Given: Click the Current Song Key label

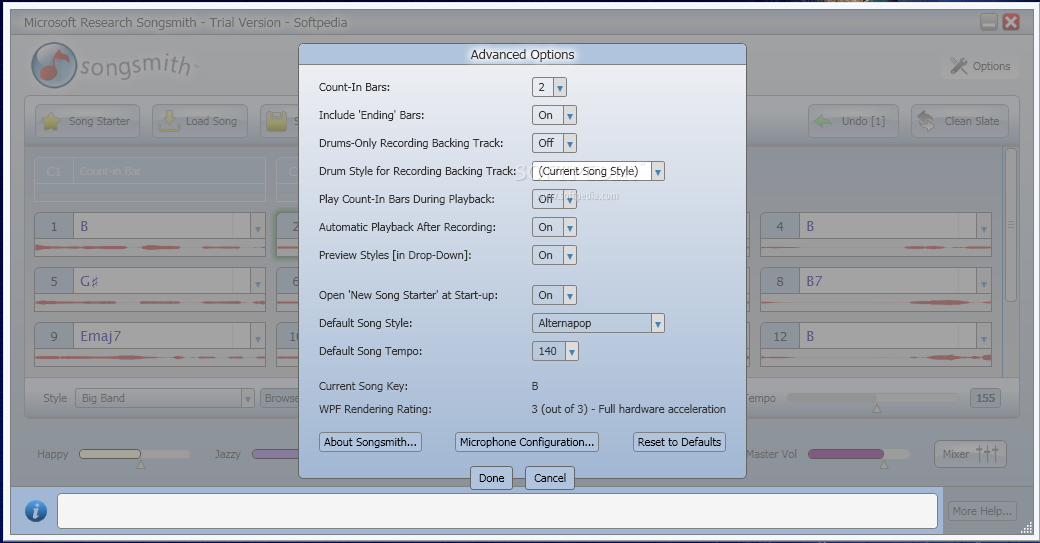Looking at the screenshot, I should pos(363,387).
